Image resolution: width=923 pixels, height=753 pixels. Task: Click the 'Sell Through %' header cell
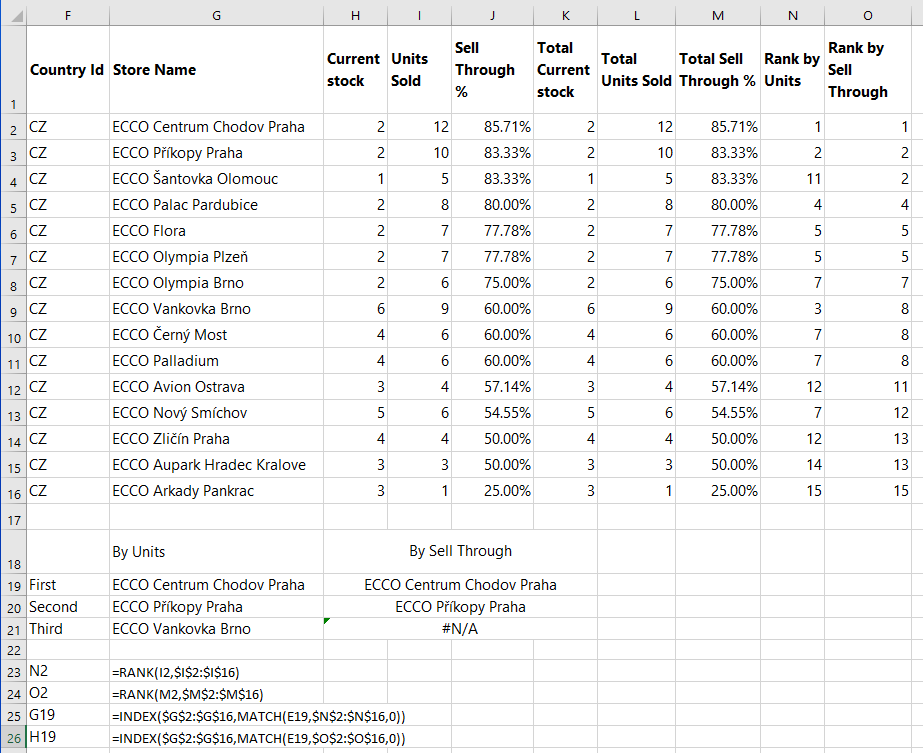coord(492,70)
